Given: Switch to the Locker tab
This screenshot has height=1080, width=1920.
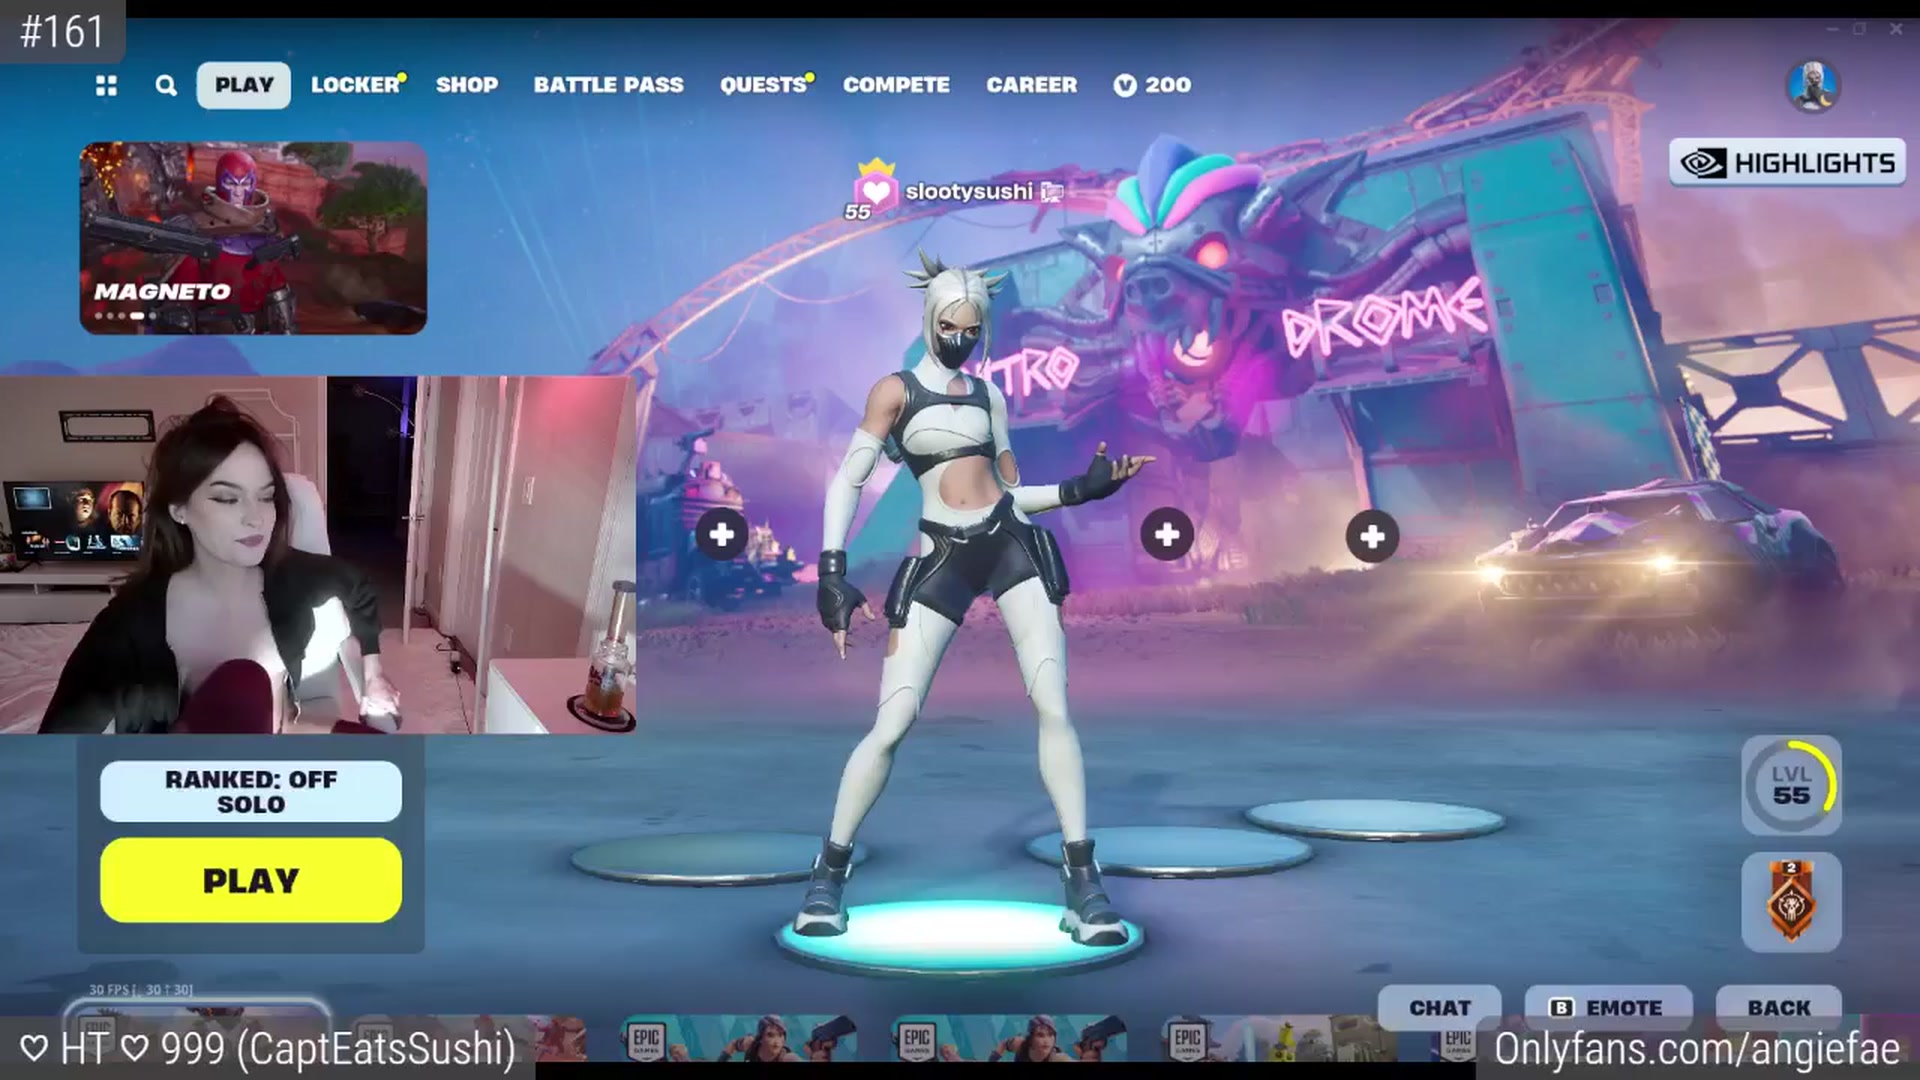Looking at the screenshot, I should [356, 85].
